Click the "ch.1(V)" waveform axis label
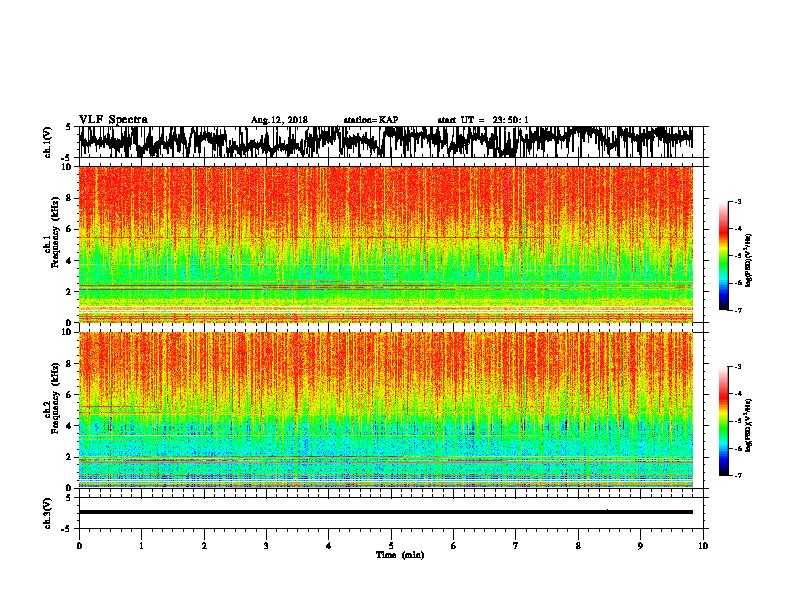 [48, 142]
